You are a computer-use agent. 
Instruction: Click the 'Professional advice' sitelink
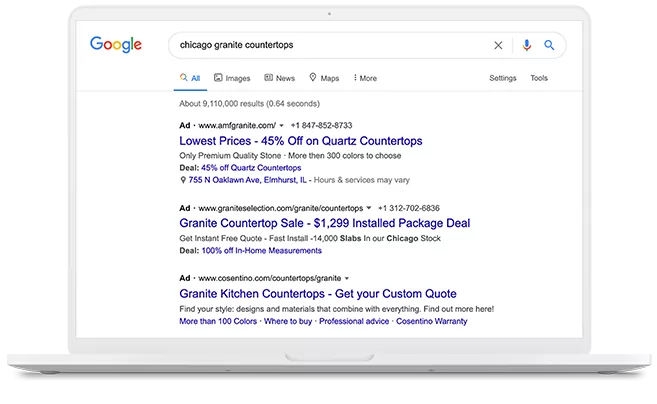click(x=354, y=321)
